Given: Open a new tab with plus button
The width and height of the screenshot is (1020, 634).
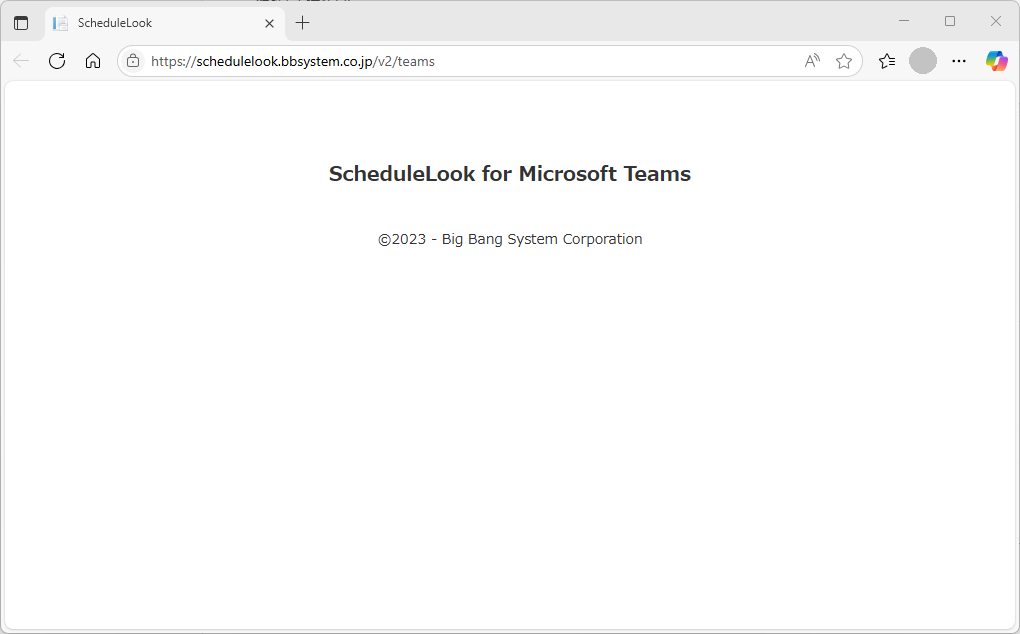Looking at the screenshot, I should 302,23.
